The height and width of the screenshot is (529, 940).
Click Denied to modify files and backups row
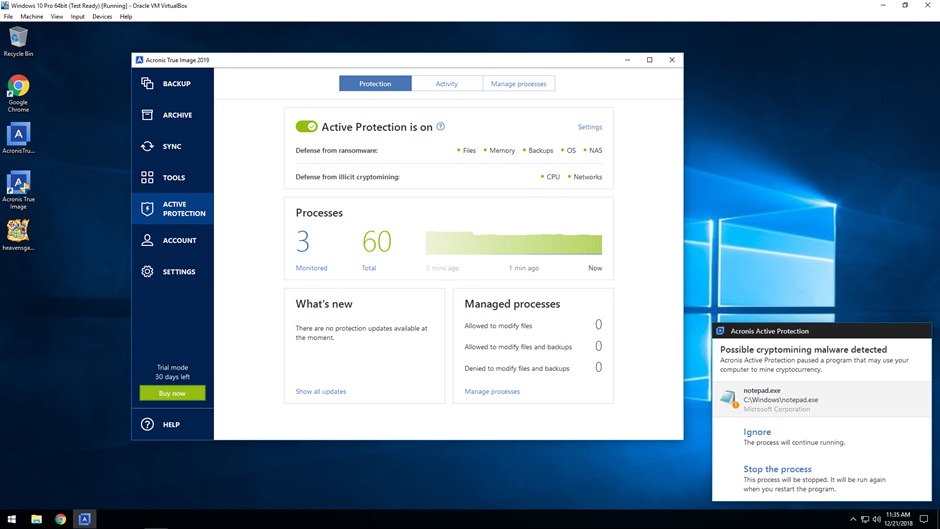533,368
